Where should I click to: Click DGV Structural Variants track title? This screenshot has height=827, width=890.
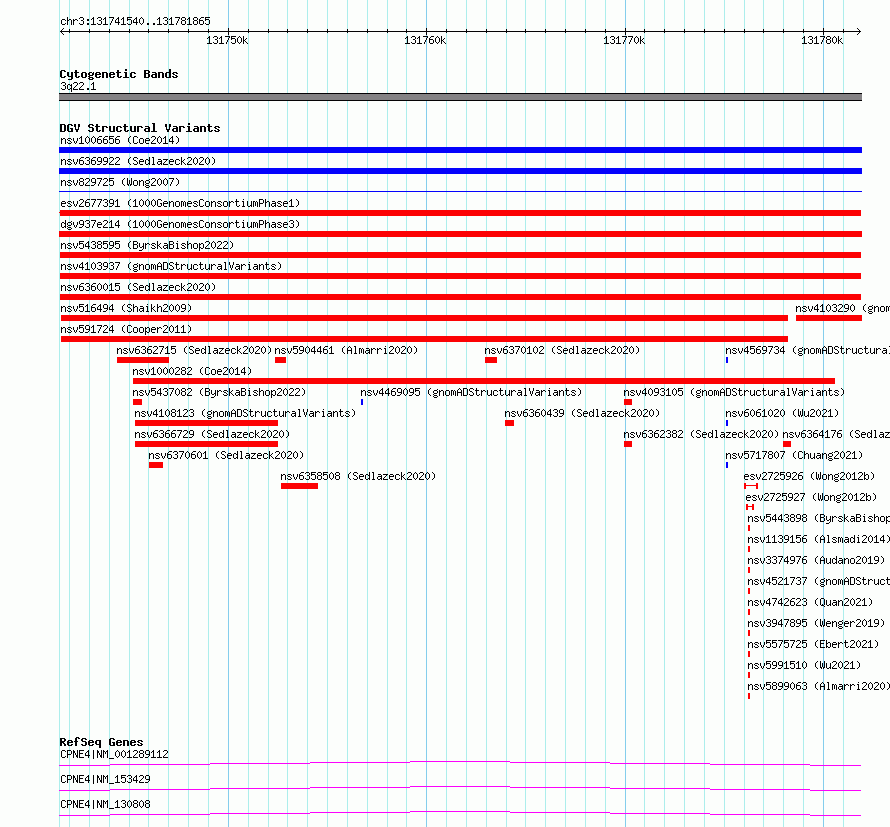[x=140, y=128]
